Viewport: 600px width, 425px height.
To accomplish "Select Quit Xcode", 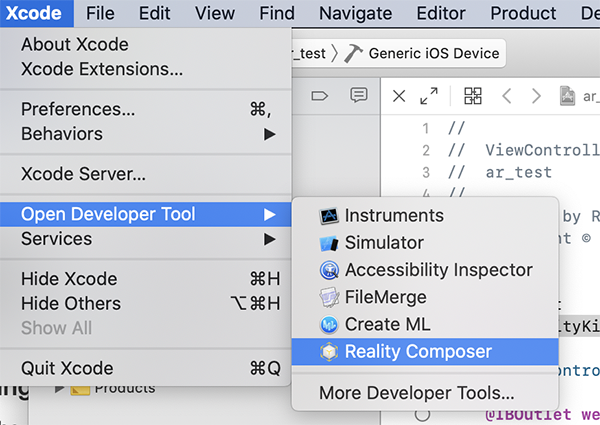I will (67, 368).
